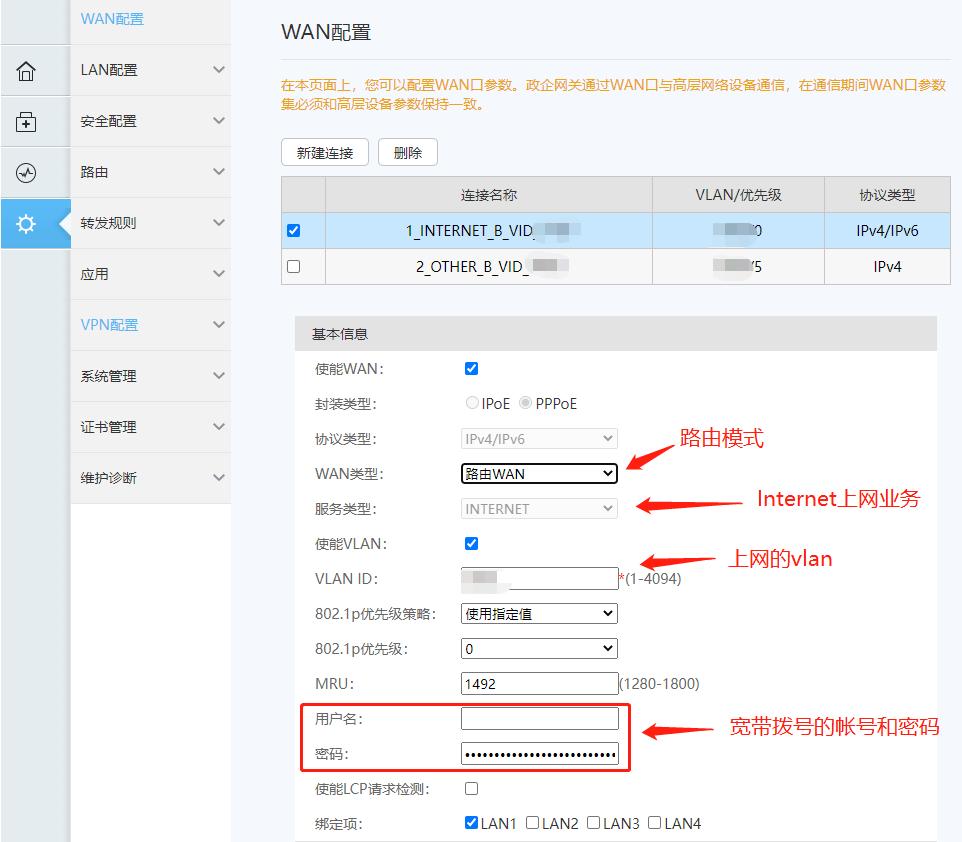Uncheck the 使能WAN checkbox
This screenshot has width=962, height=842.
click(x=471, y=368)
